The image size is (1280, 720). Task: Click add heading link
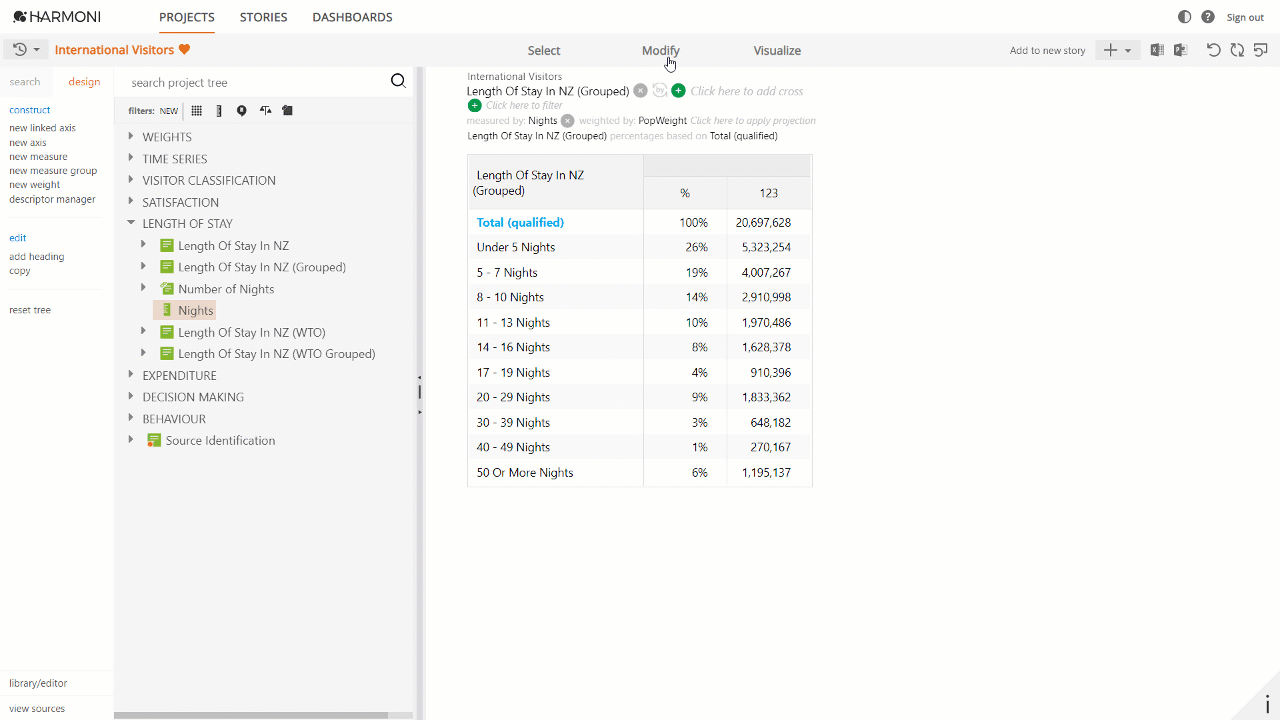coord(37,257)
